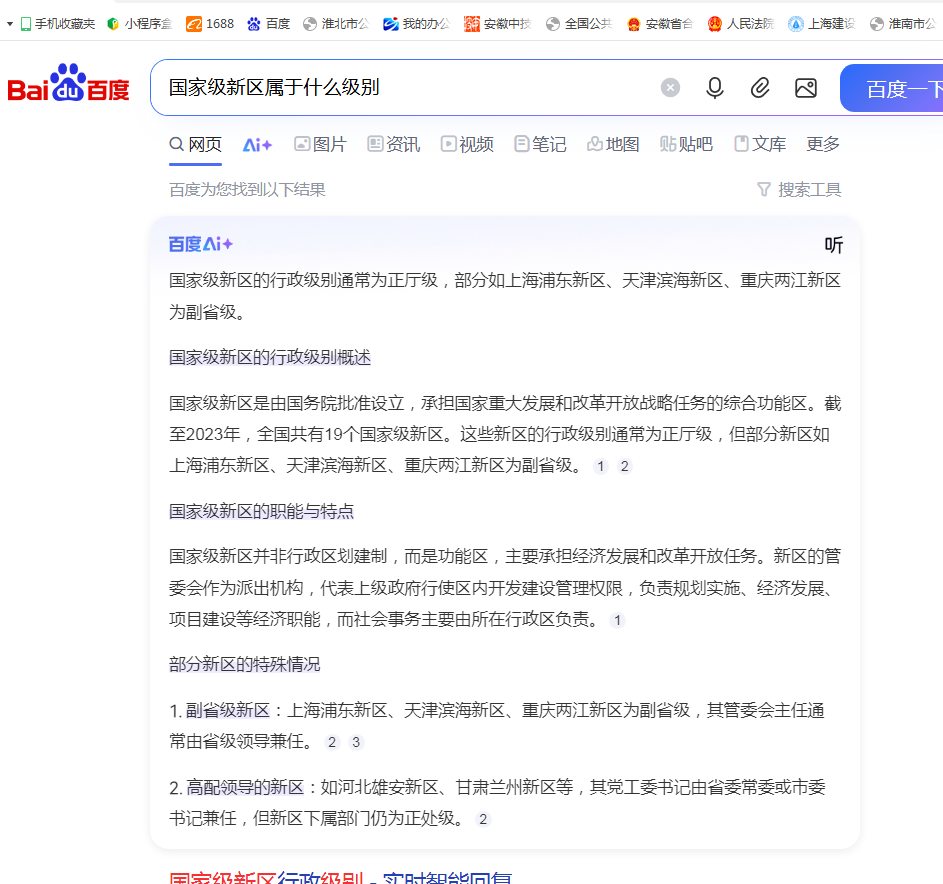943x884 pixels.
Task: Listen to AI answer via 听 icon
Action: pos(833,245)
